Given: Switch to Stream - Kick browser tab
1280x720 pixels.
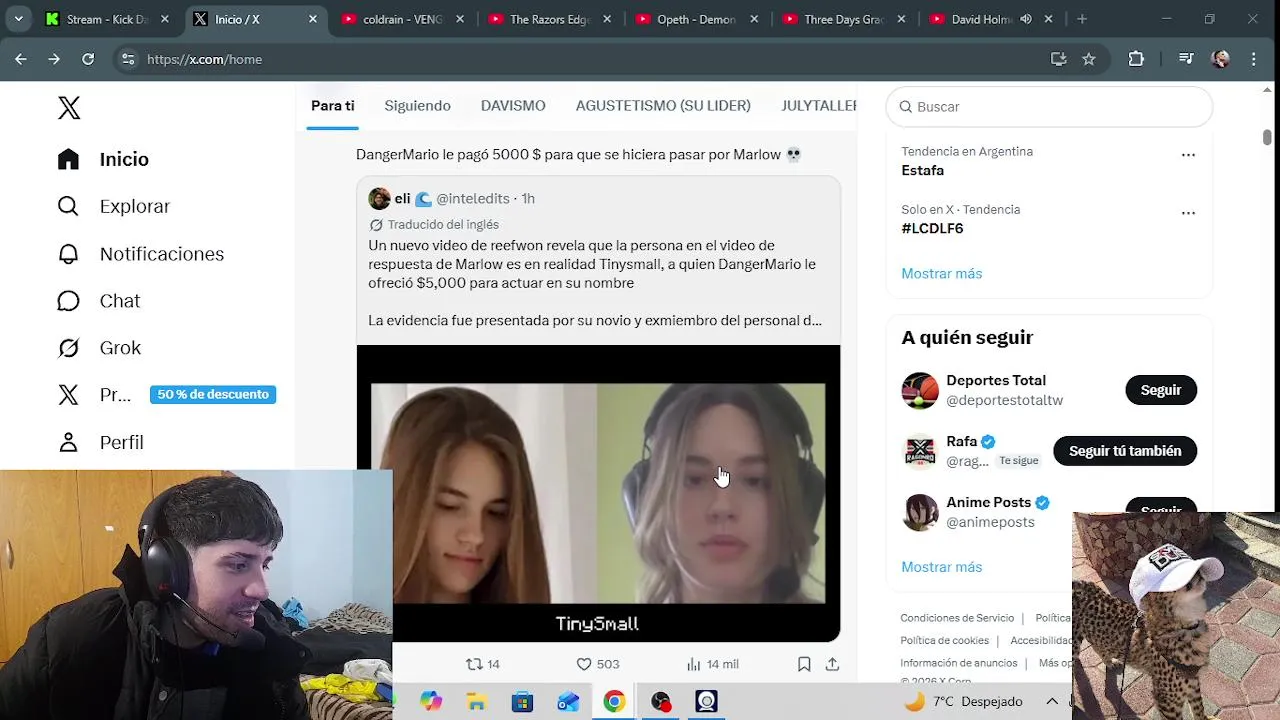Looking at the screenshot, I should click(109, 19).
